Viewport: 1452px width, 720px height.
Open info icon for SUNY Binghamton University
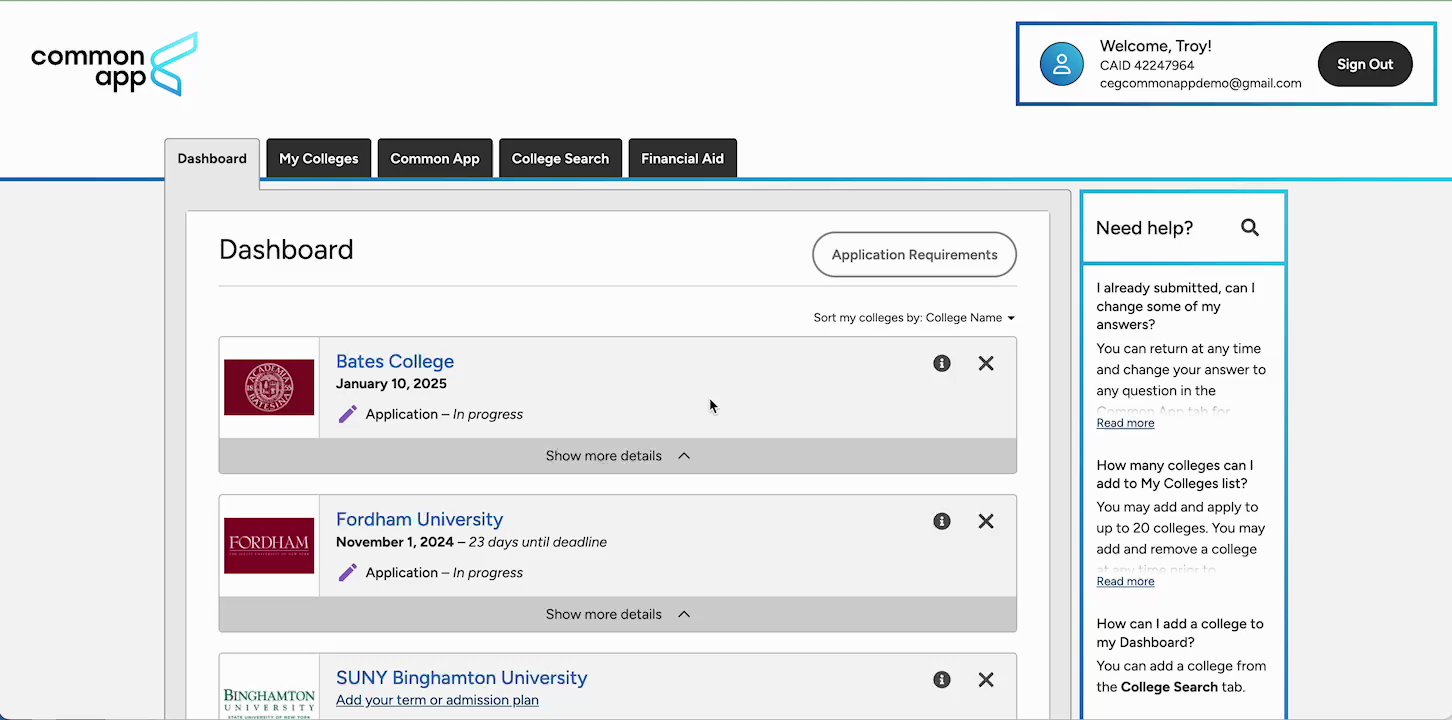[x=942, y=680]
